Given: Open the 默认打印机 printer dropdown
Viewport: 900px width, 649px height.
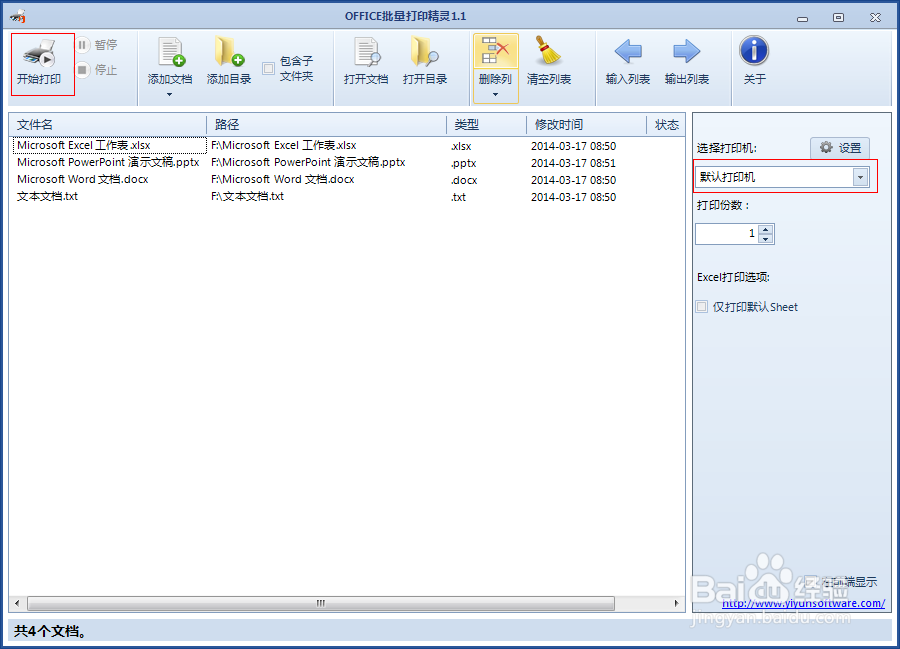Looking at the screenshot, I should (x=860, y=177).
